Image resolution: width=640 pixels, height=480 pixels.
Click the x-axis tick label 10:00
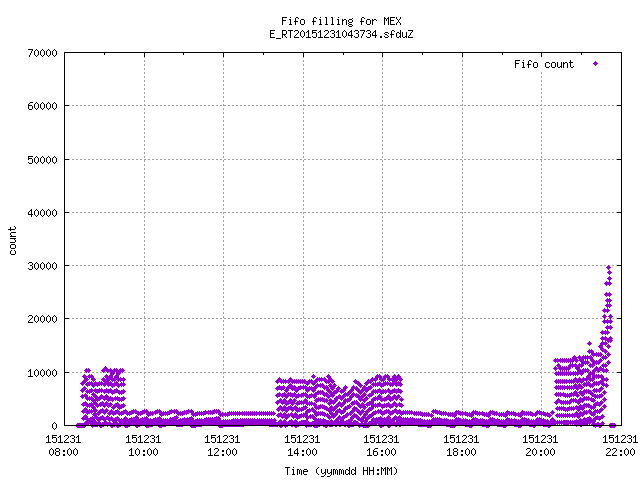[143, 452]
